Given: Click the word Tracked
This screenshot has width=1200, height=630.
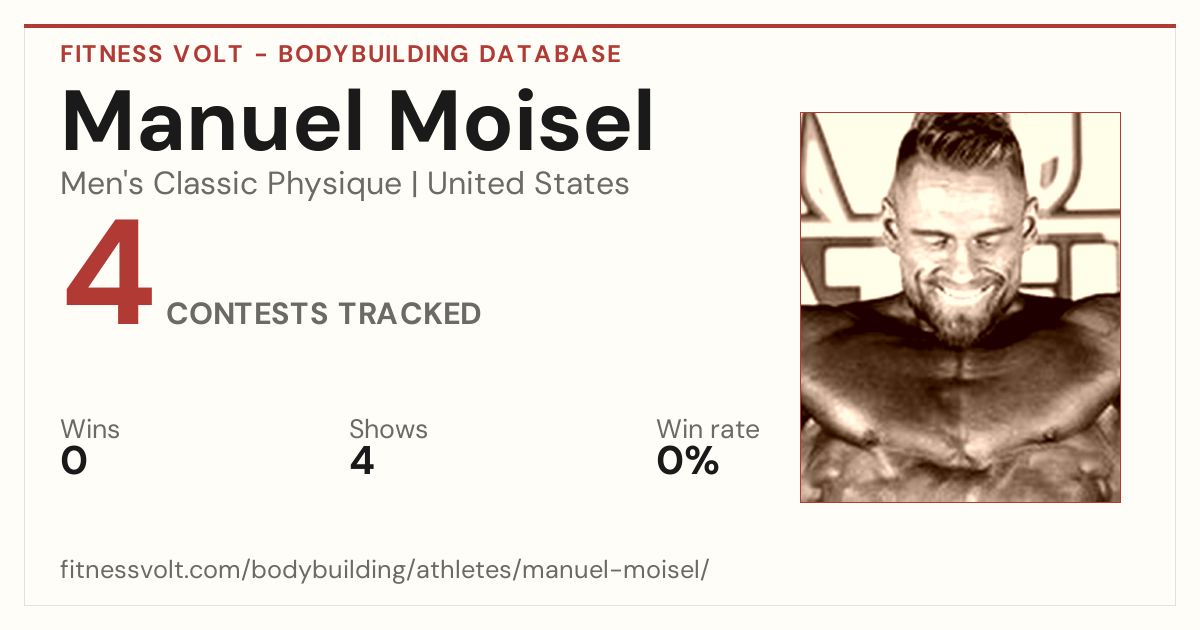Looking at the screenshot, I should [409, 314].
